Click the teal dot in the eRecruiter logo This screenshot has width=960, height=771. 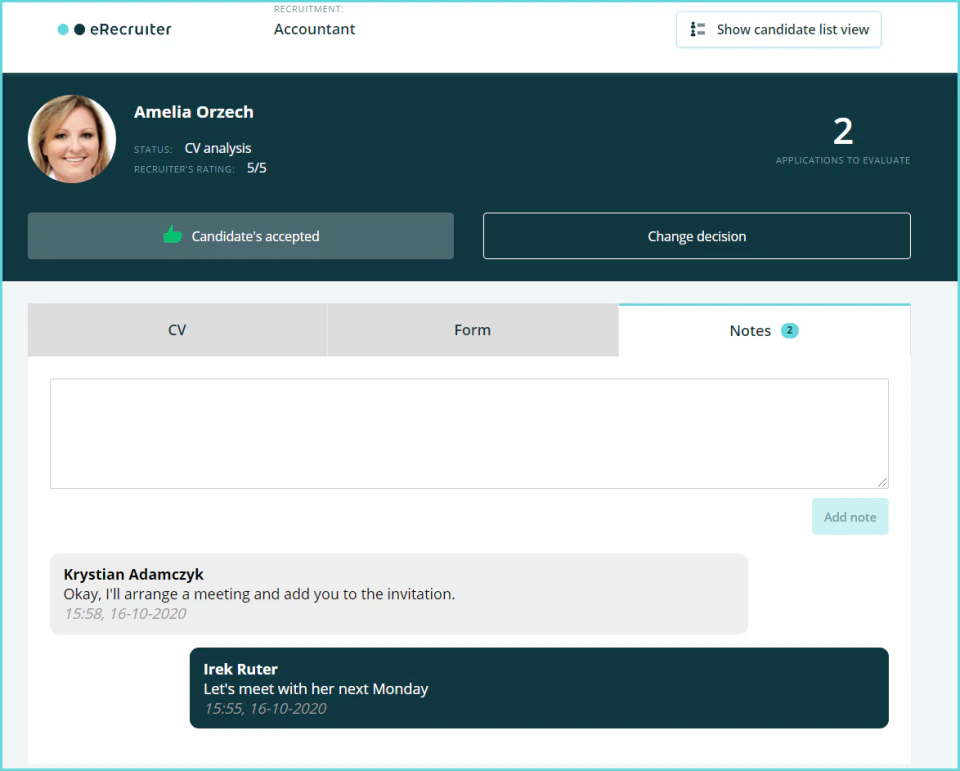62,29
